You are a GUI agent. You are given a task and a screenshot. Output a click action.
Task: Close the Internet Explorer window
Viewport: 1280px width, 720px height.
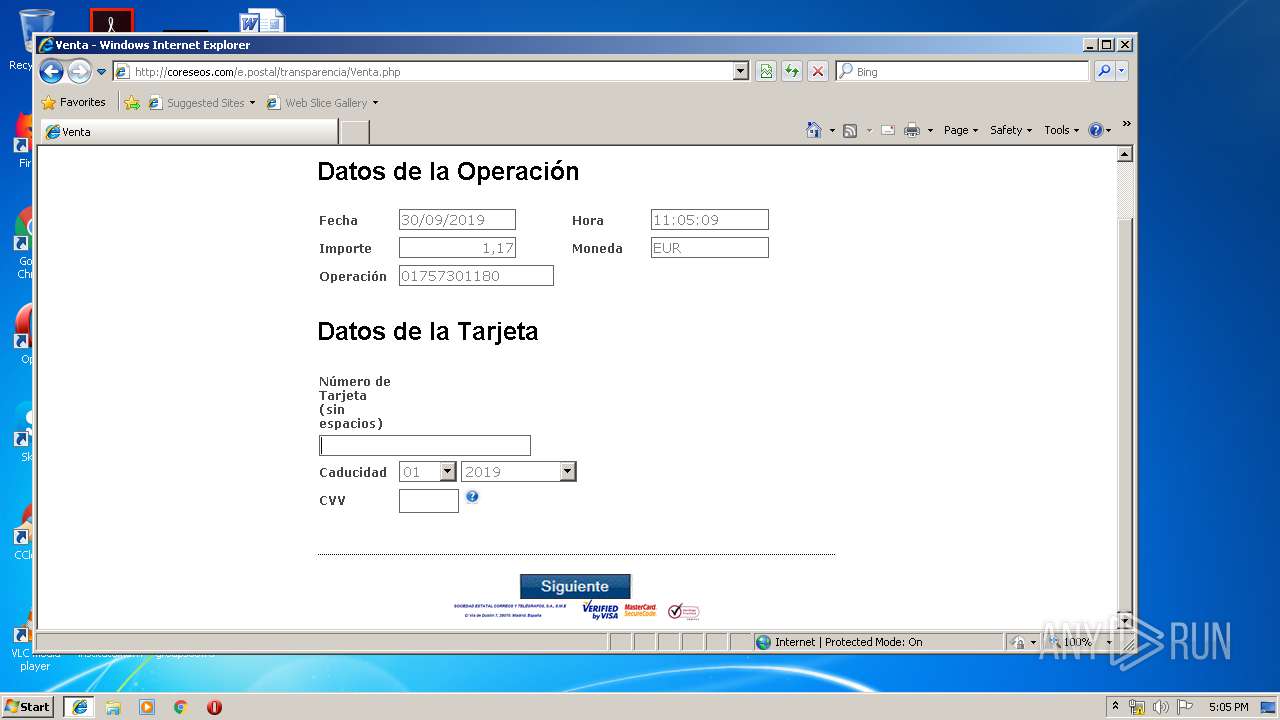(1125, 45)
